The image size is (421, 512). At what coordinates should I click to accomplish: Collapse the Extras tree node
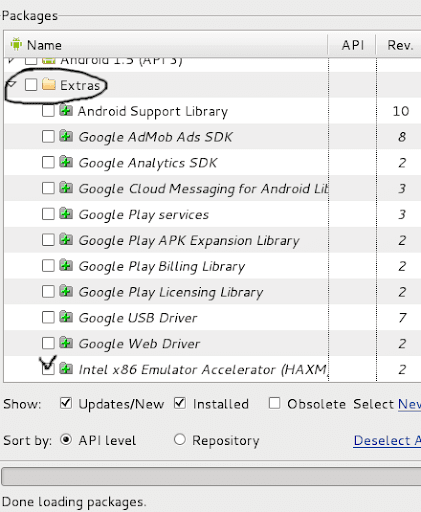[12, 84]
